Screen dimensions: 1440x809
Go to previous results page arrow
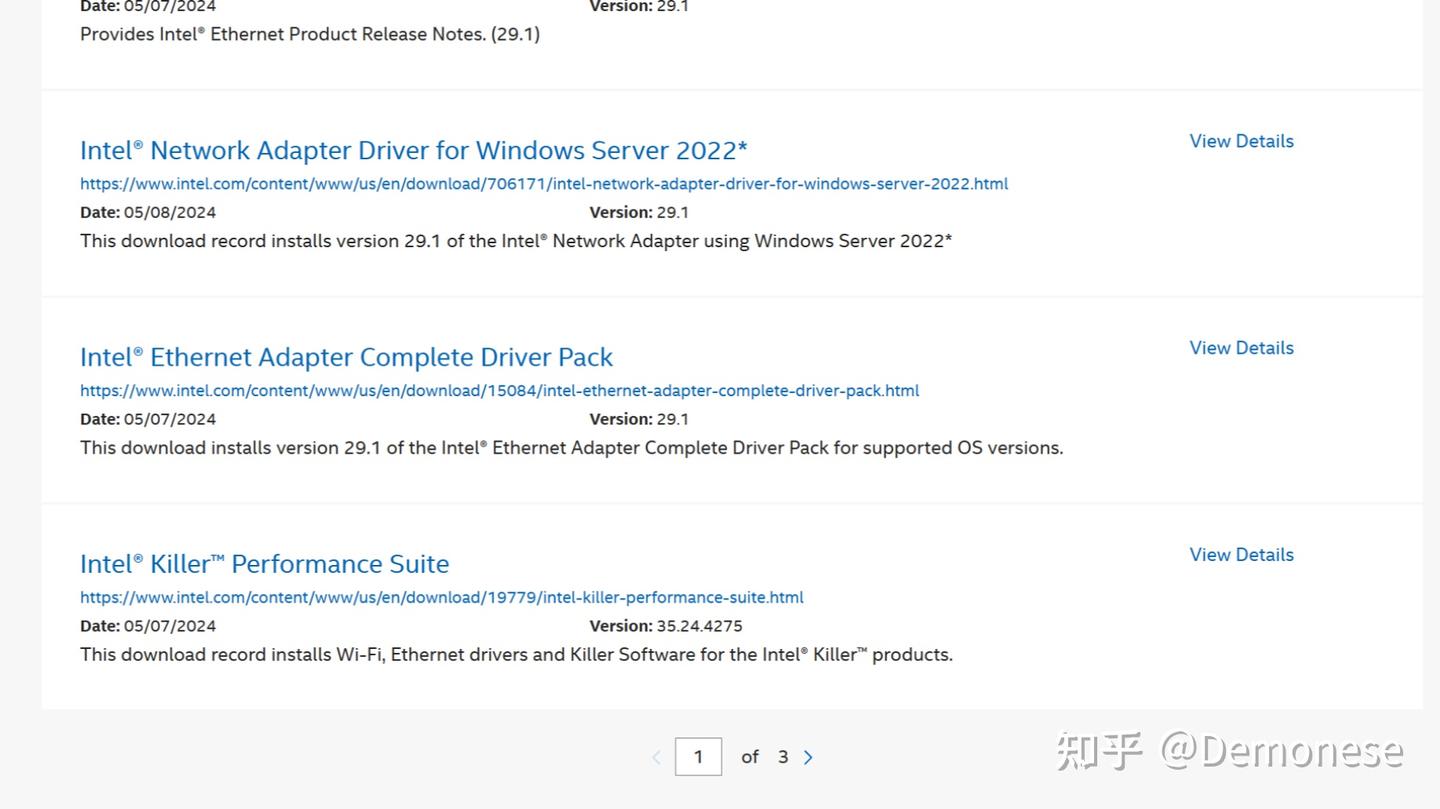point(656,758)
